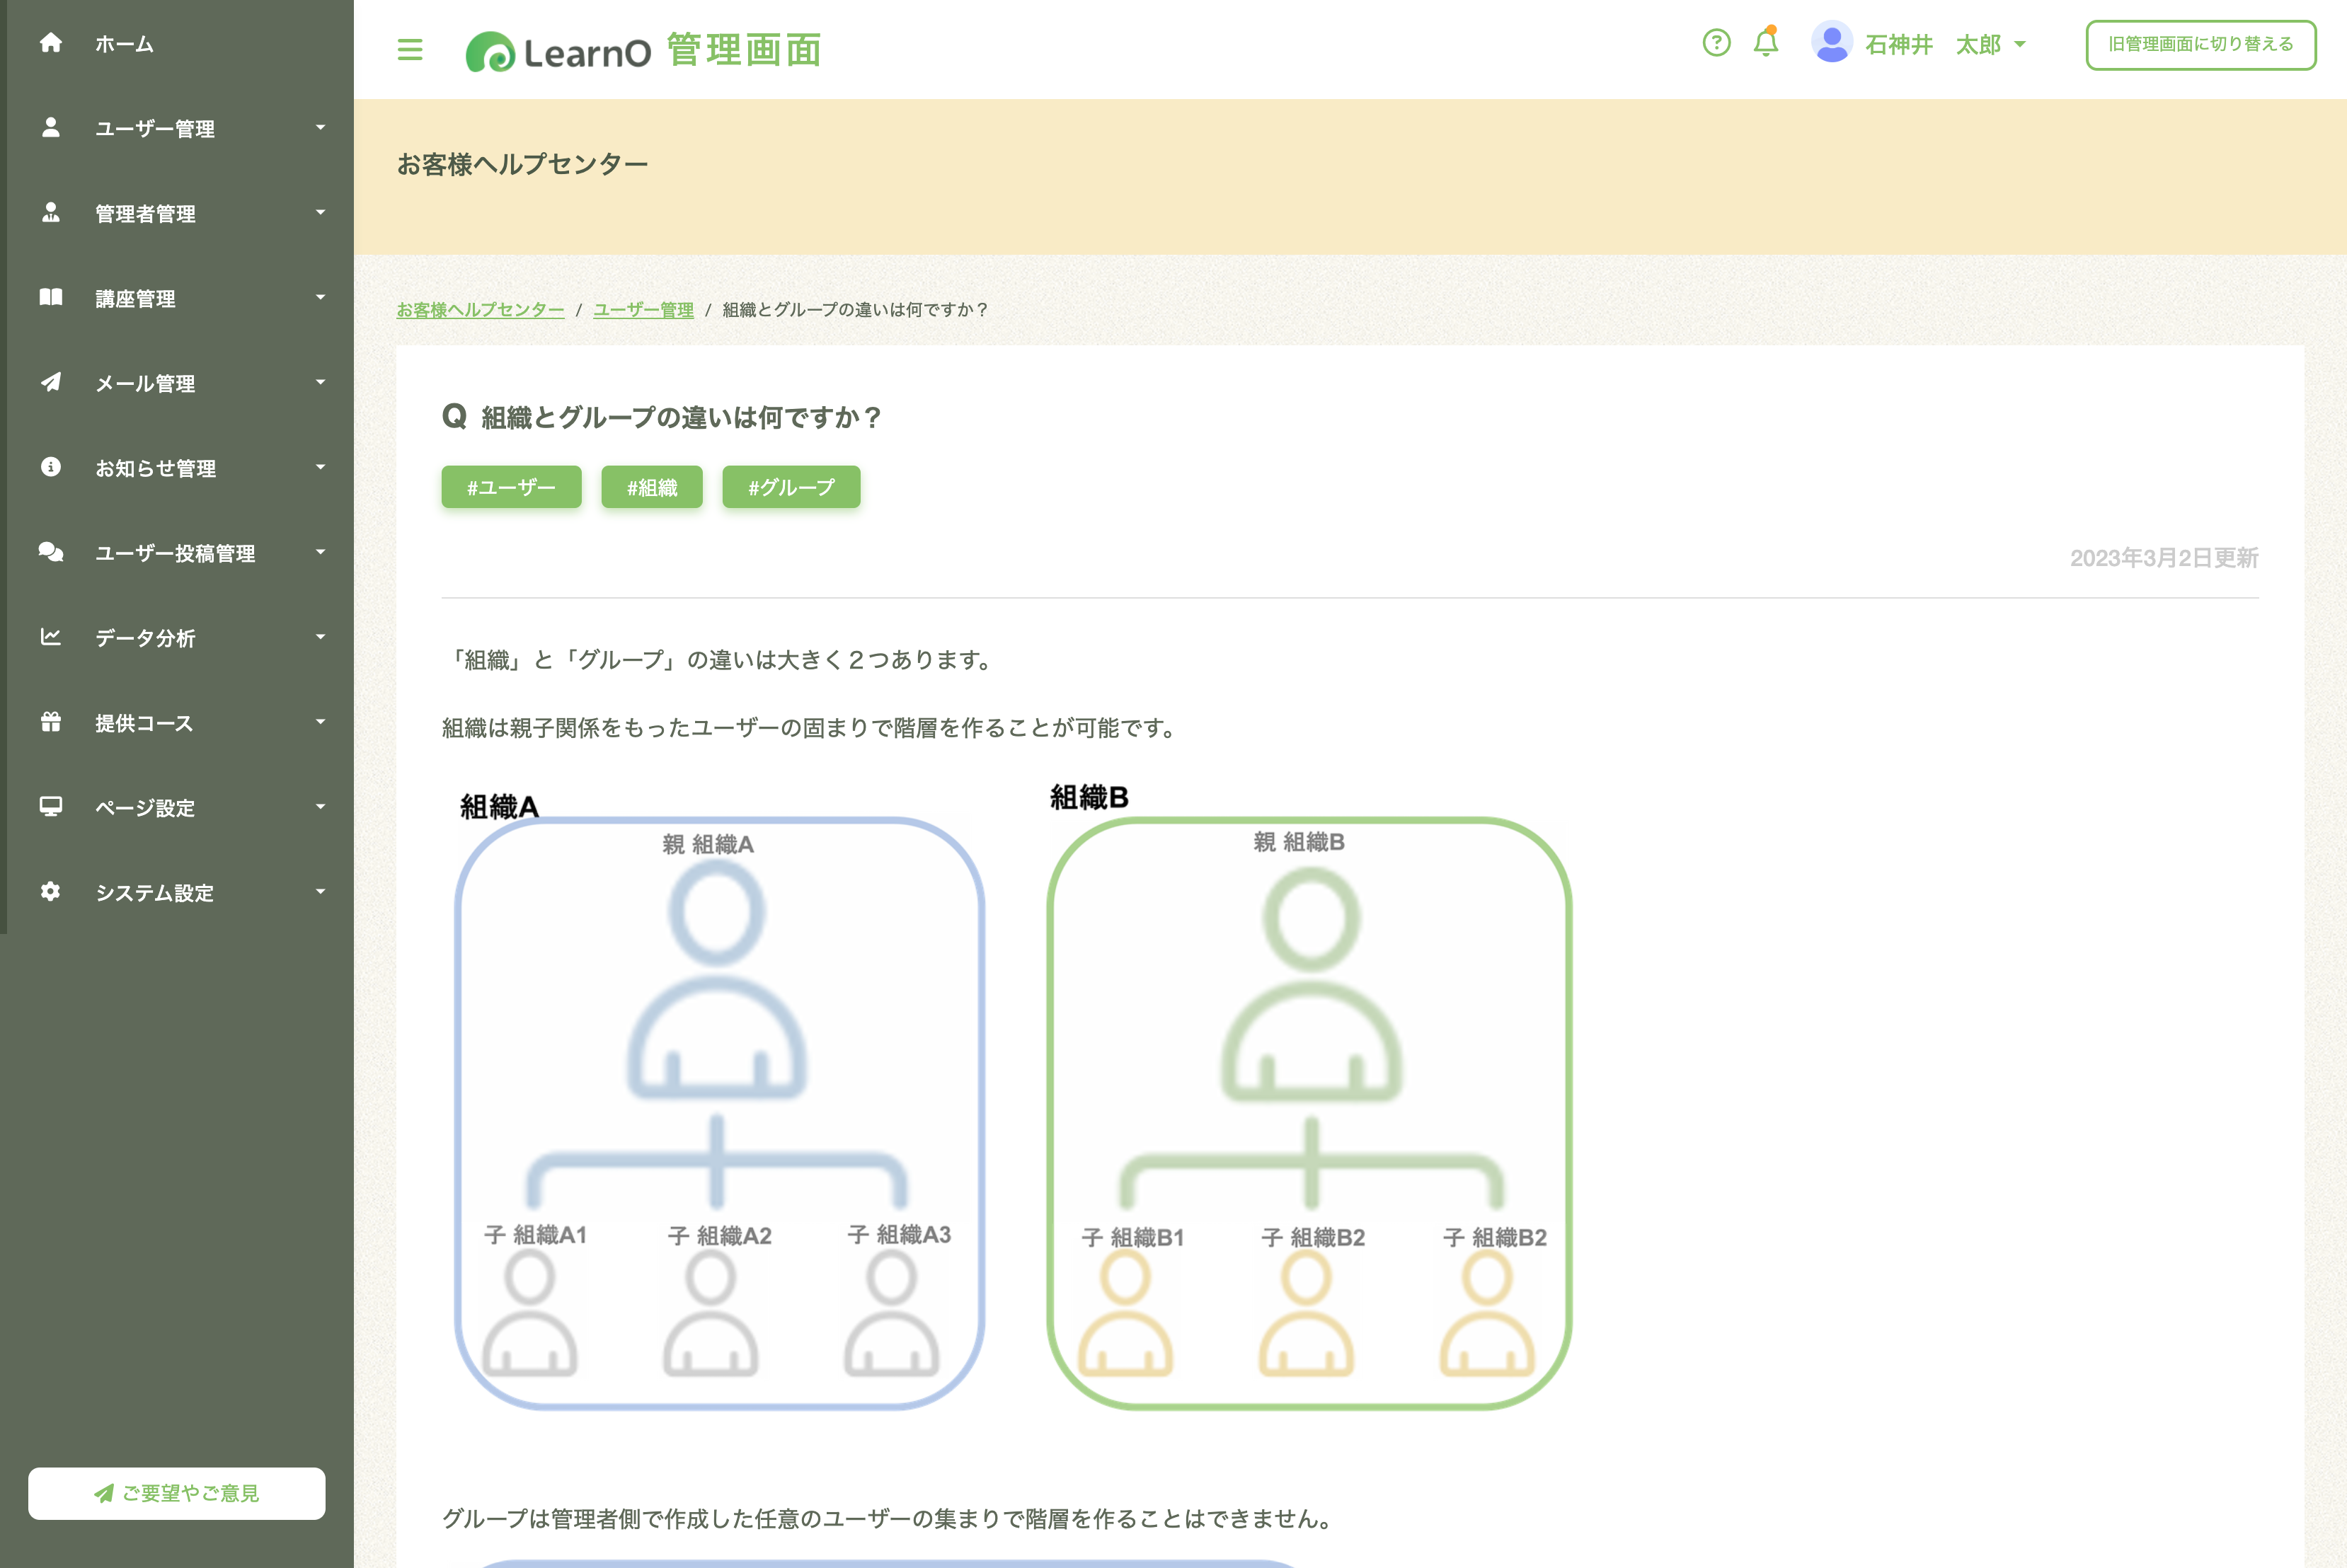Select the #グループ tag
The height and width of the screenshot is (1568, 2347).
click(x=791, y=487)
